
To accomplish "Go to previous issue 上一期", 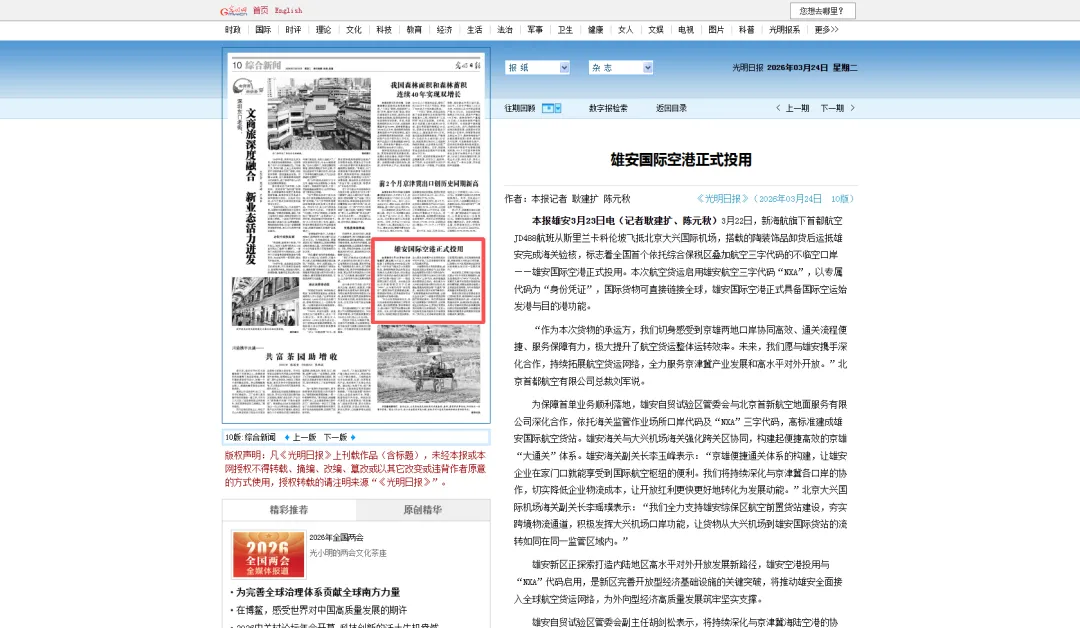I will tap(798, 108).
